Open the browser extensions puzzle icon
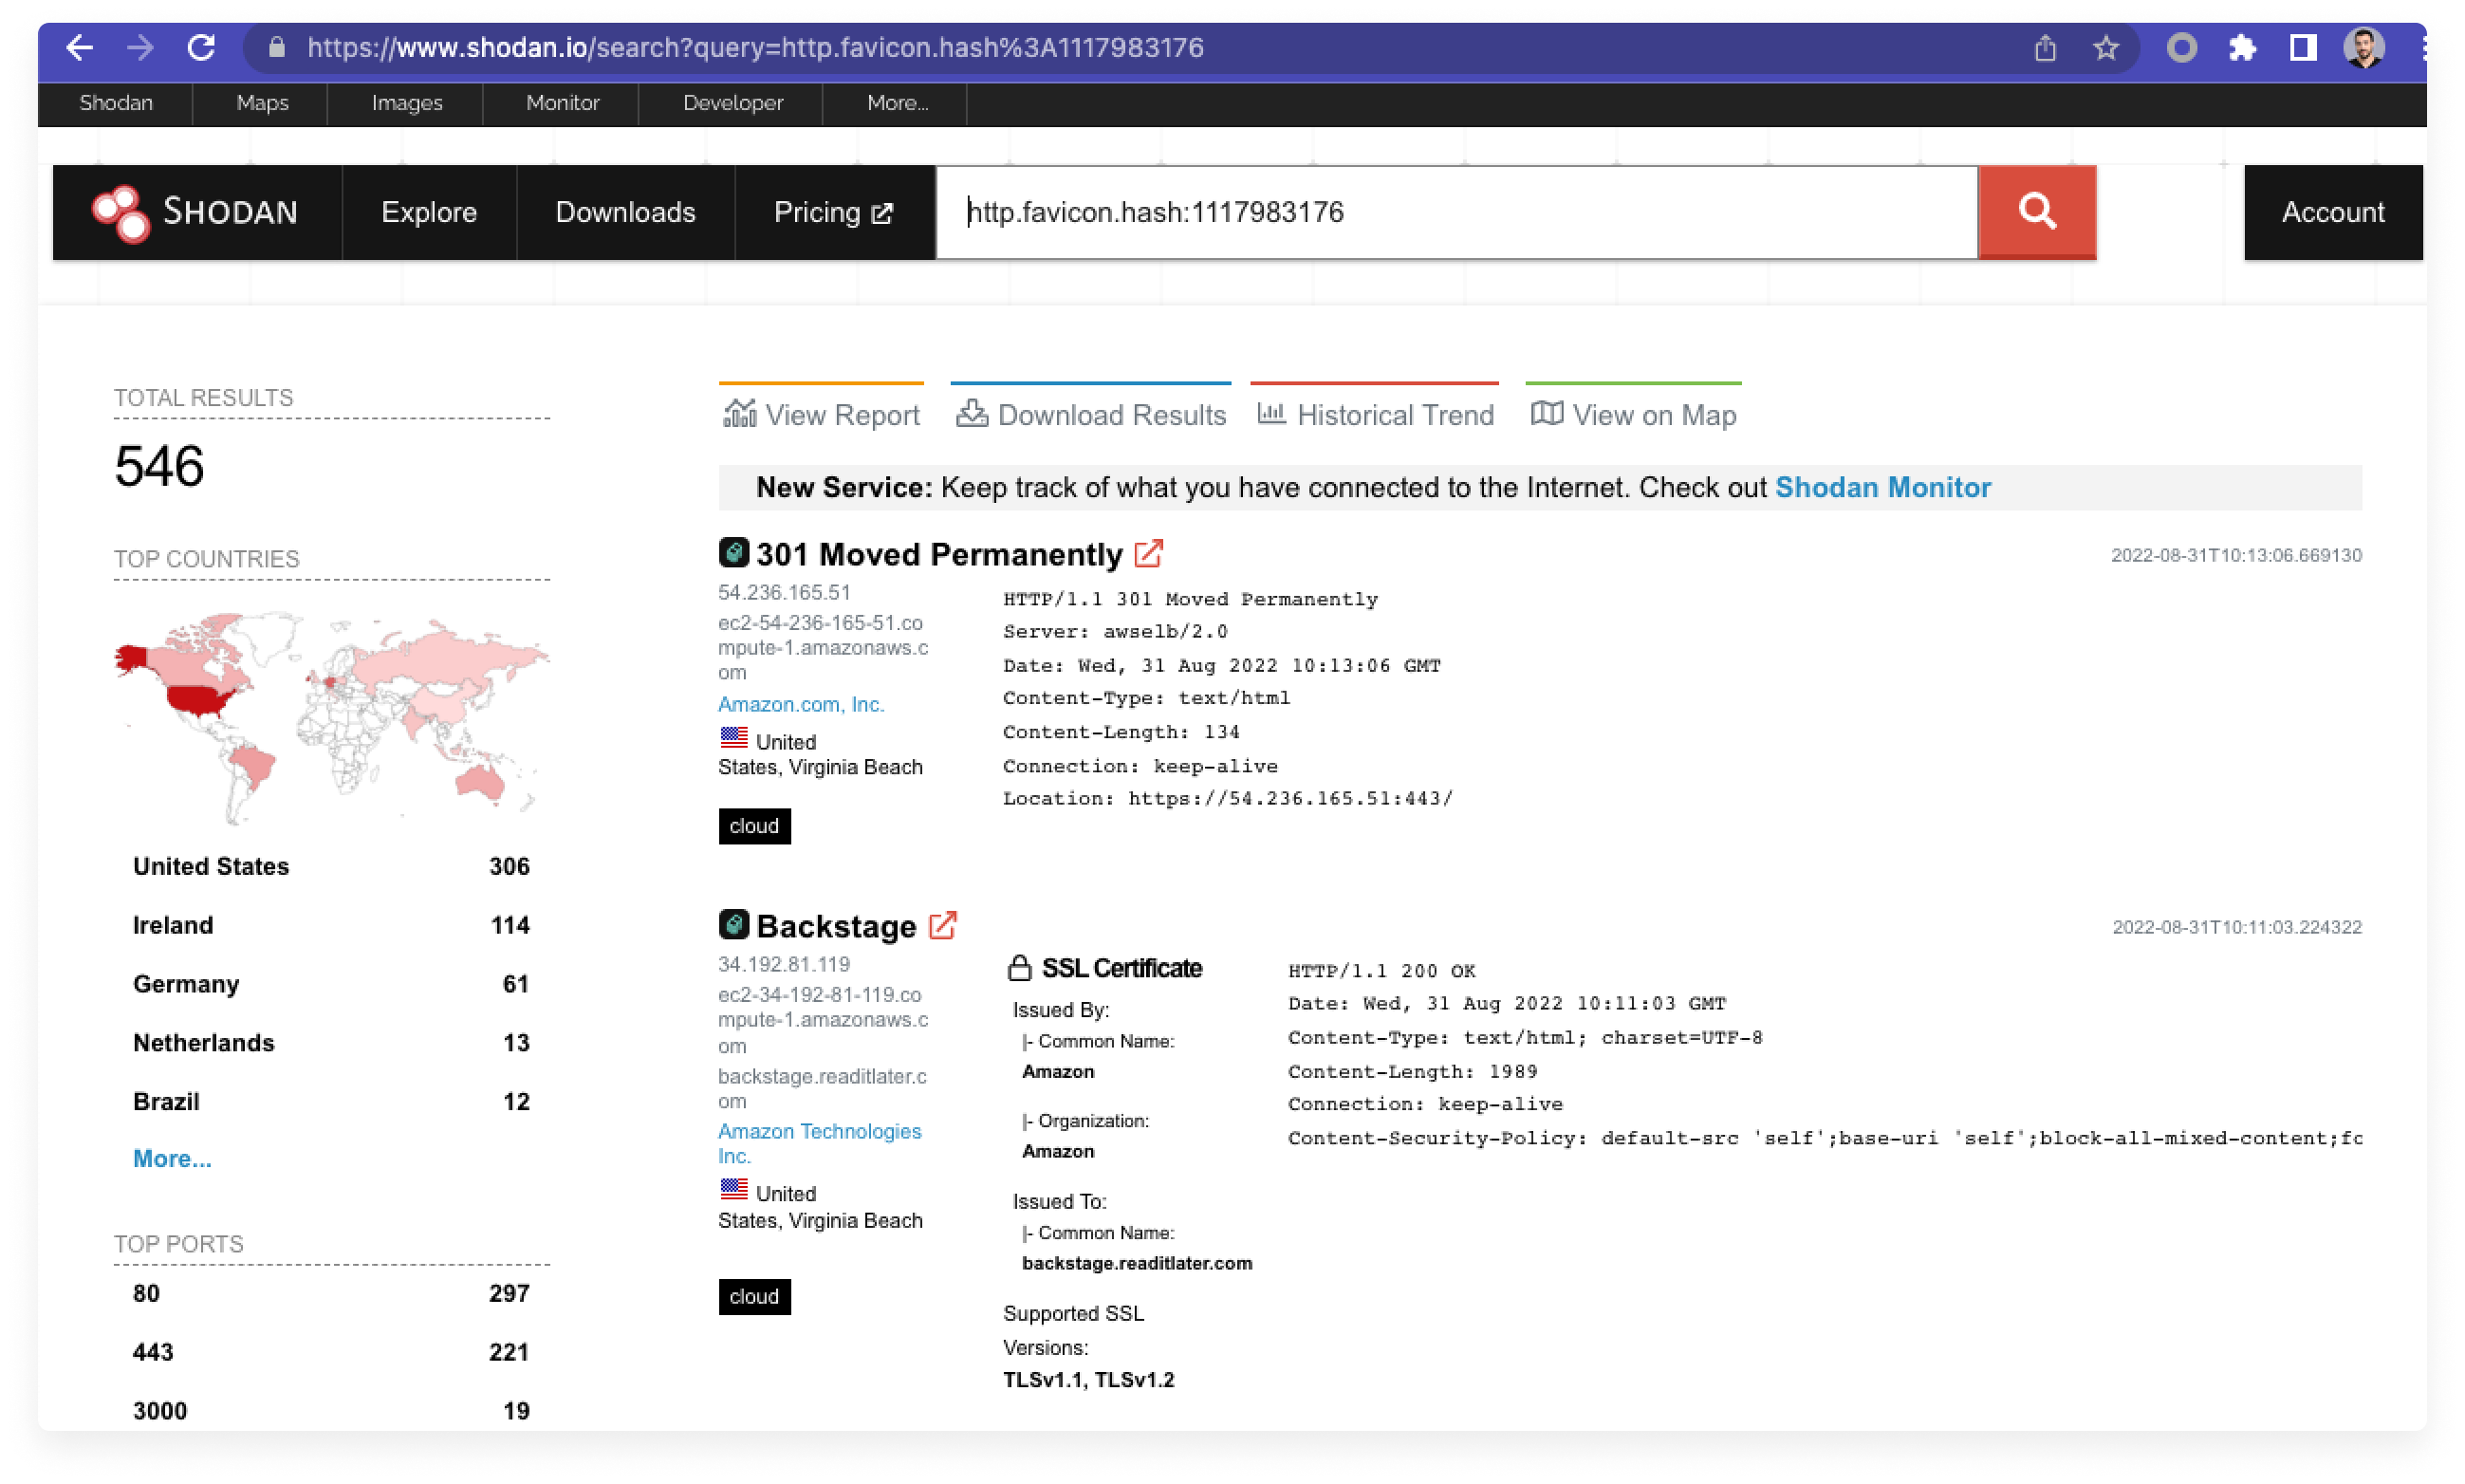This screenshot has width=2465, height=1484. [2243, 48]
